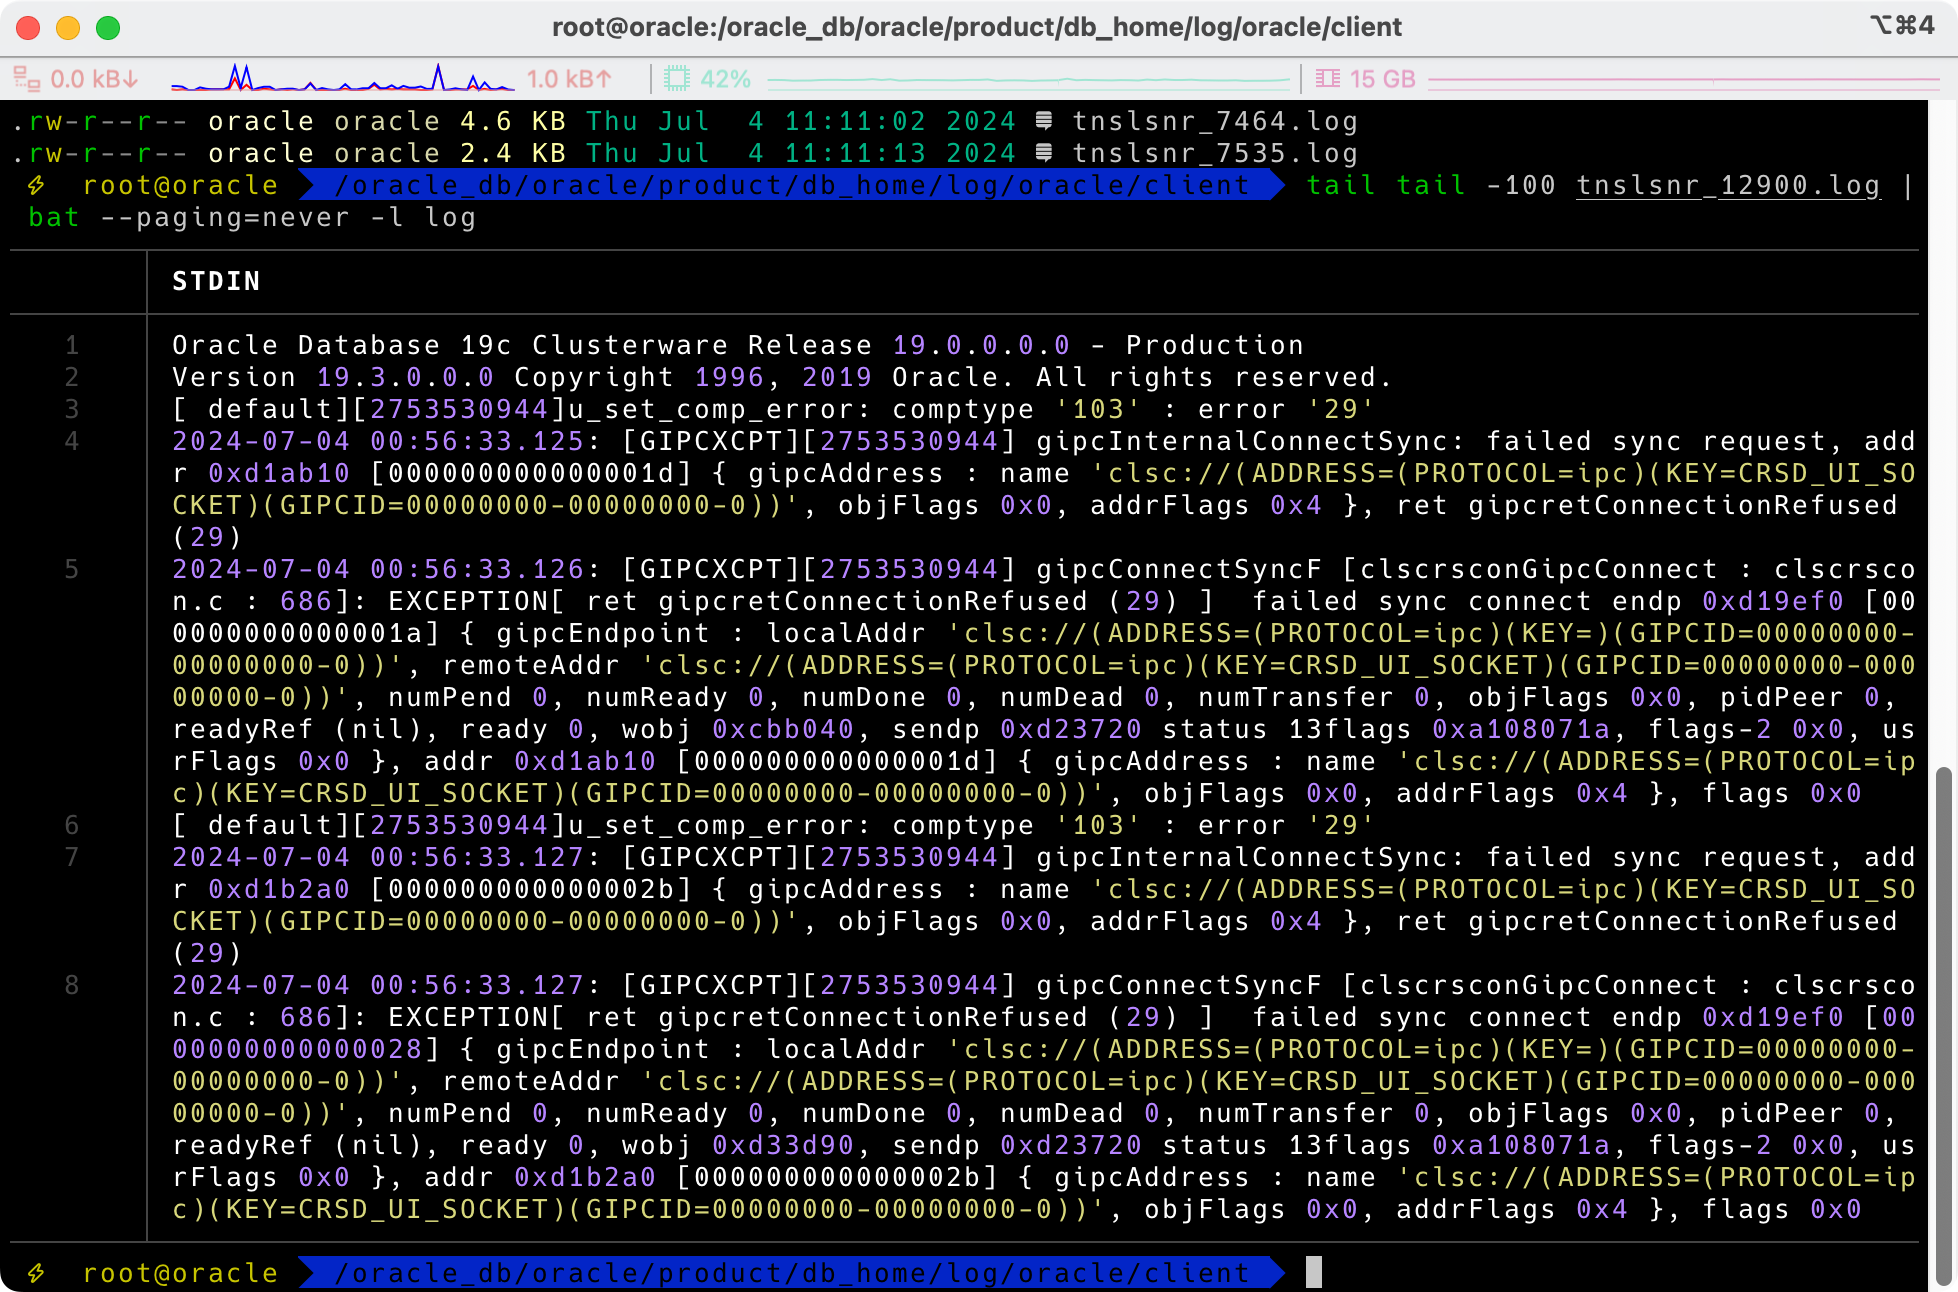1958x1292 pixels.
Task: Click the 0.0 kB download rate indicator
Action: [94, 79]
